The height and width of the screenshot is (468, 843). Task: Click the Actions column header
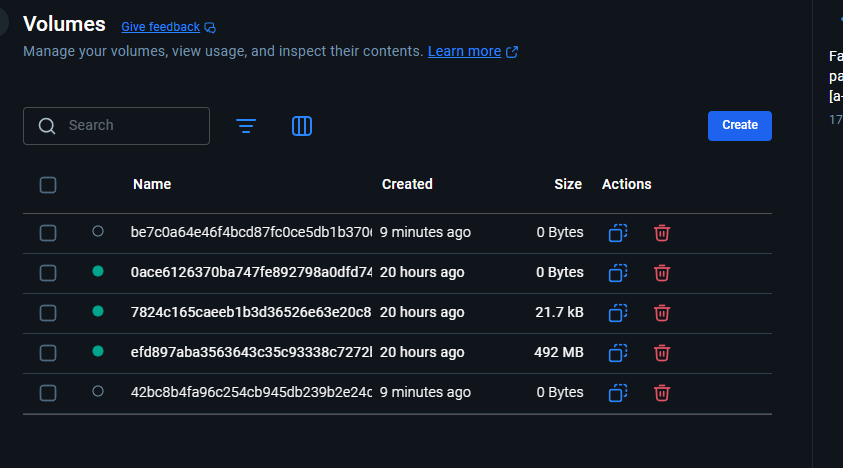pyautogui.click(x=626, y=184)
